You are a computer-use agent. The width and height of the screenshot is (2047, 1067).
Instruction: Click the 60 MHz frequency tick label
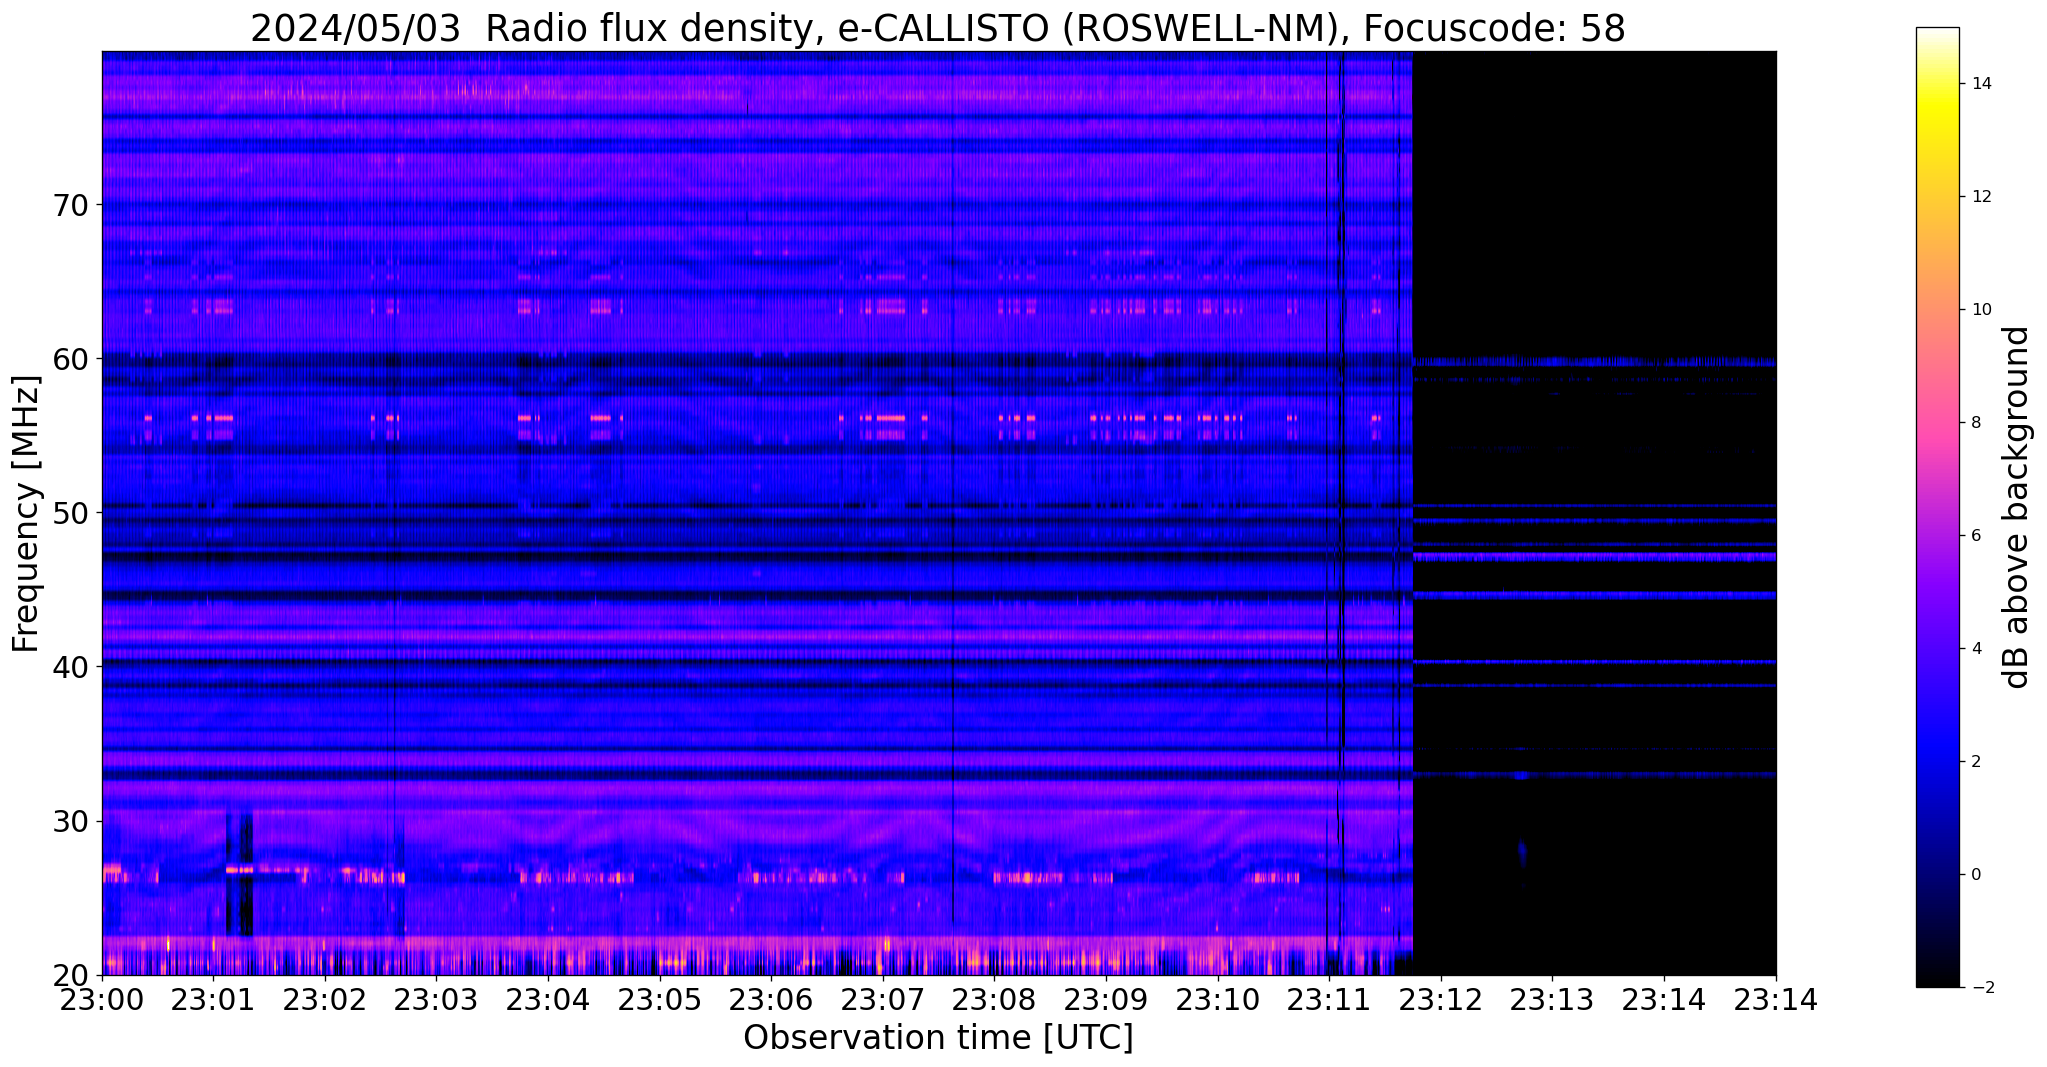pyautogui.click(x=70, y=358)
